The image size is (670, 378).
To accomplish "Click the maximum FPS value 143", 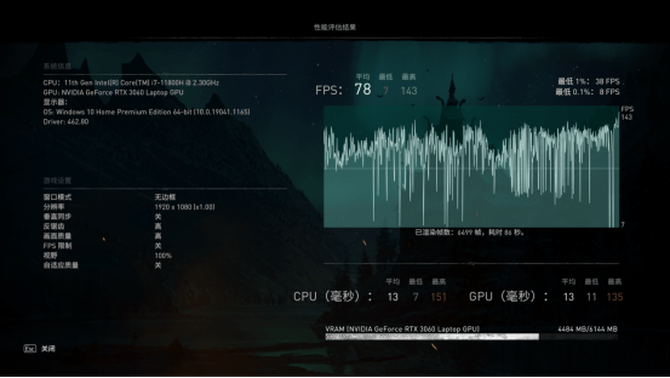I will (x=409, y=91).
